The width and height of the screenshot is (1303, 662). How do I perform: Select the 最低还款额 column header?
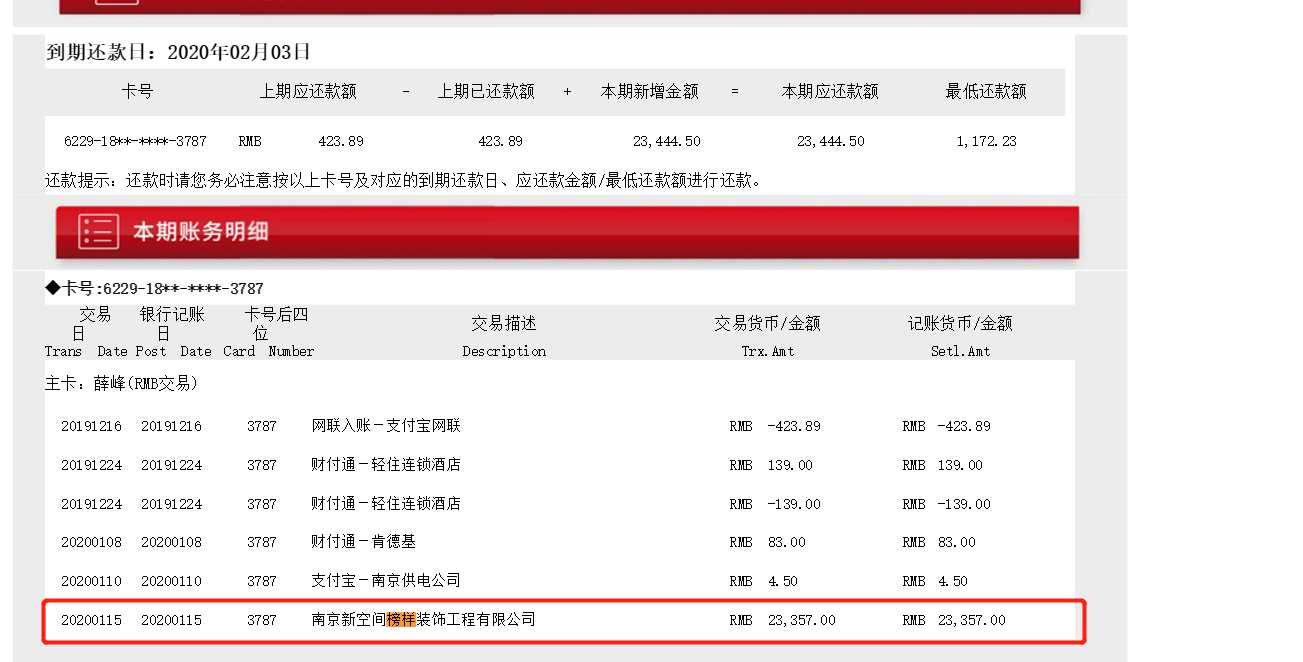(x=986, y=91)
